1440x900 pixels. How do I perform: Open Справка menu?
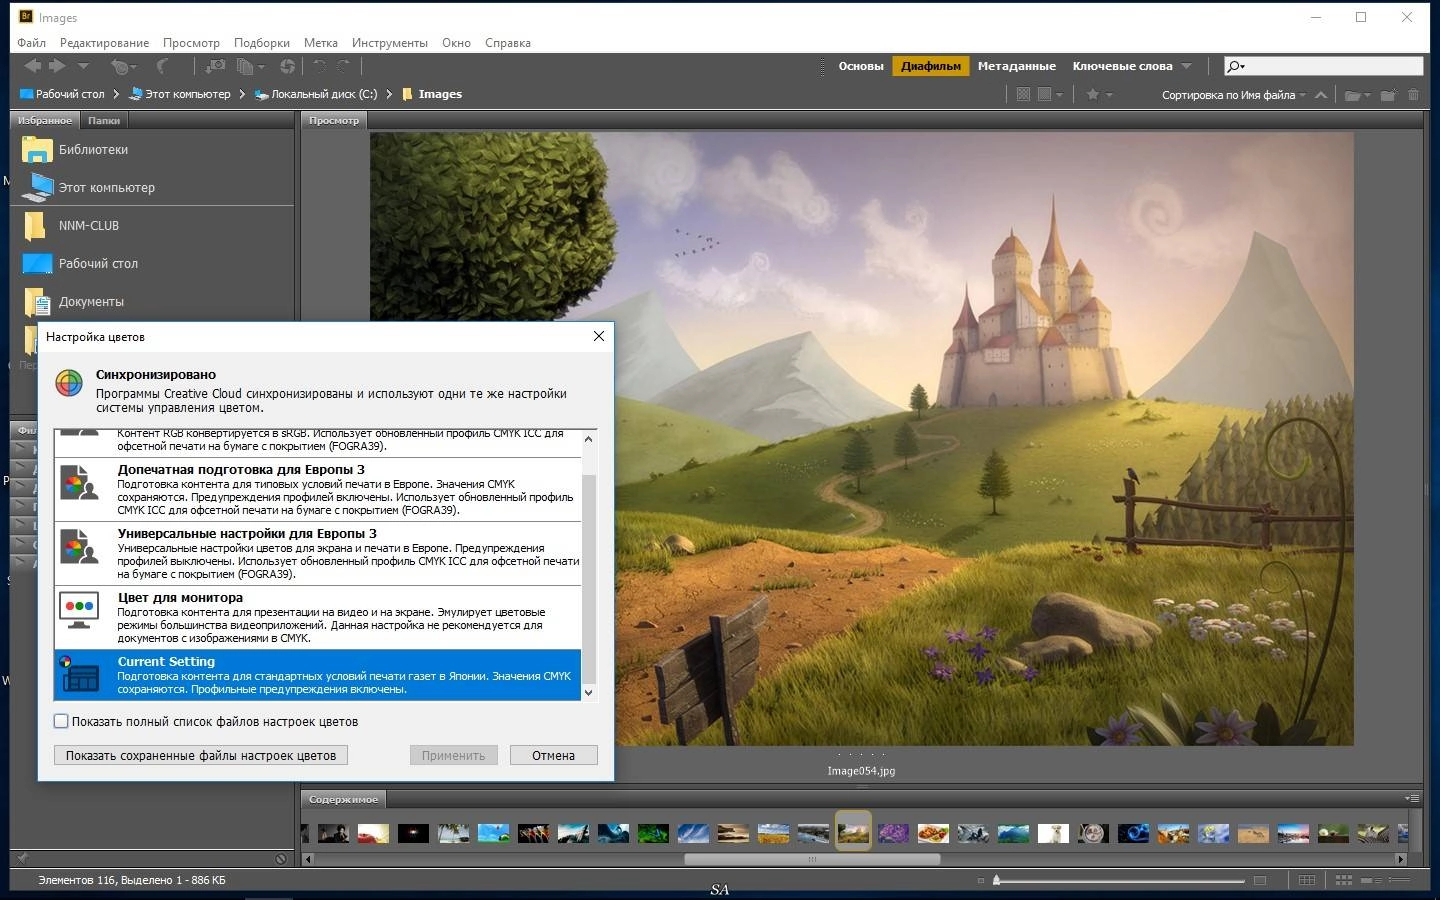[508, 43]
